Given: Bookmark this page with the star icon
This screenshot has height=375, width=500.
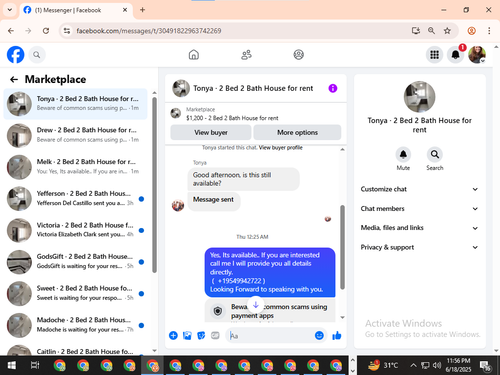Looking at the screenshot, I should point(447,31).
